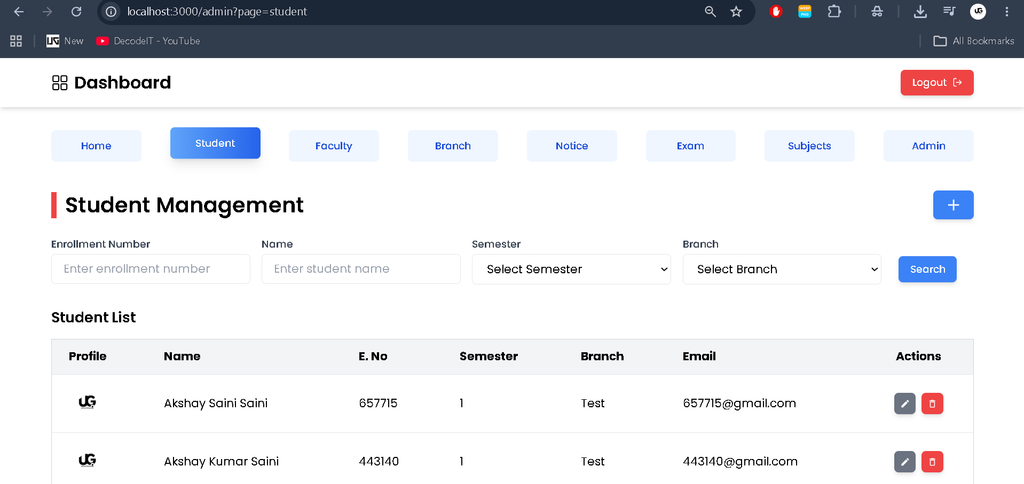Focus the Enrollment Number input field
The image size is (1024, 484).
[151, 269]
